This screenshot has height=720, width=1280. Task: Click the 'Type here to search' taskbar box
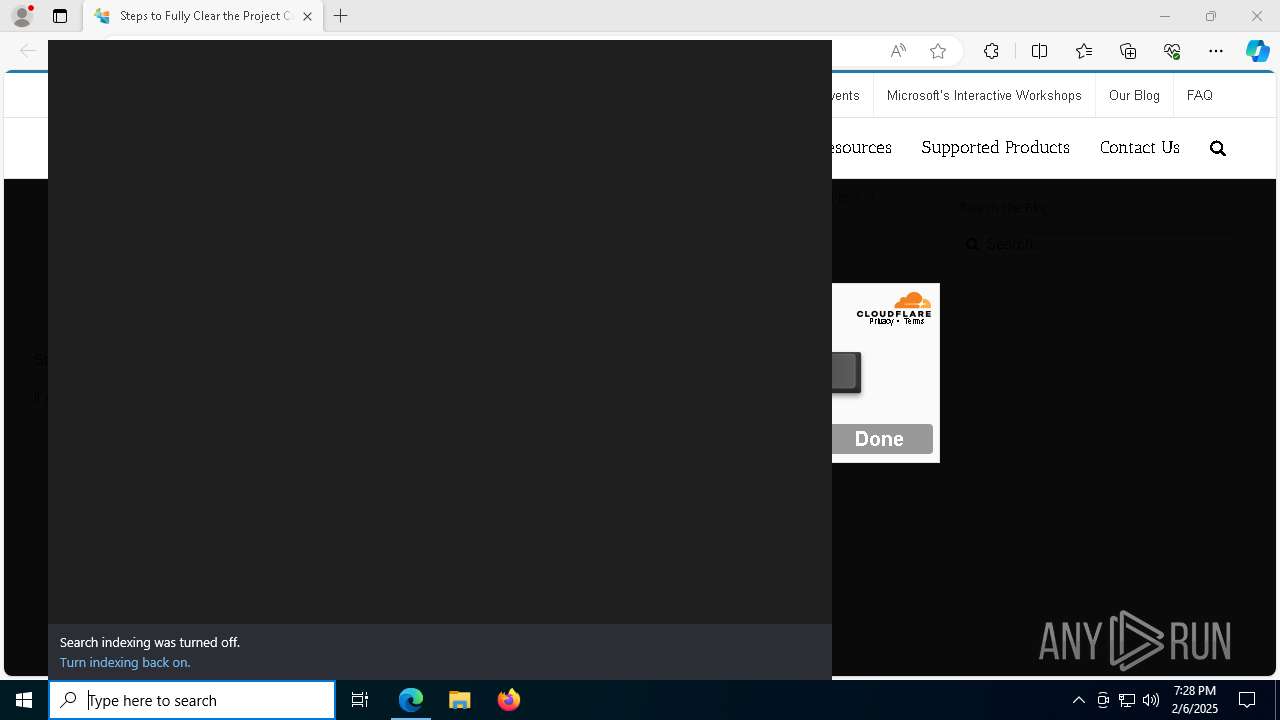(x=192, y=700)
